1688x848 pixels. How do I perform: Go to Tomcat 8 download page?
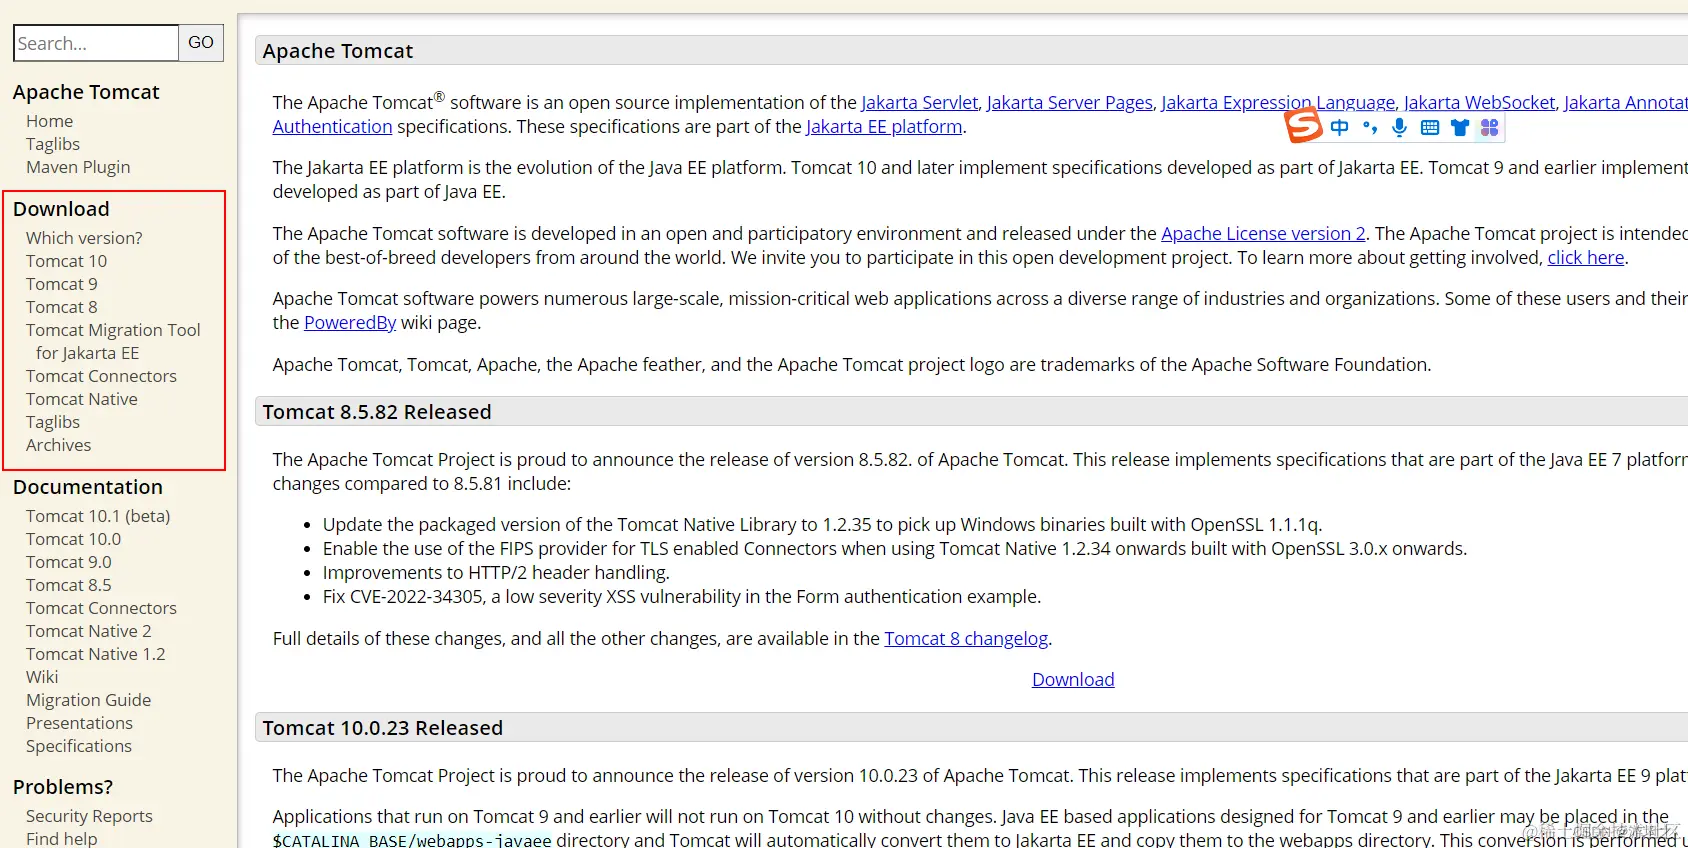click(62, 307)
